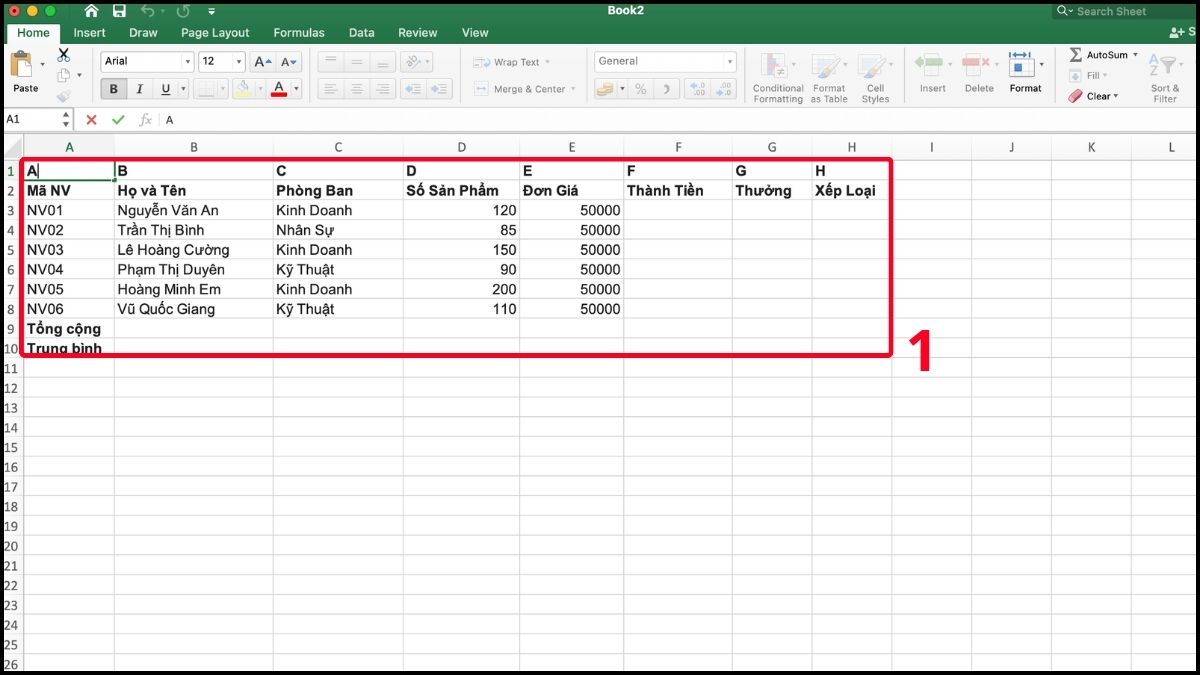This screenshot has width=1200, height=675.
Task: Expand the AutoSum dropdown arrow
Action: (x=1136, y=55)
